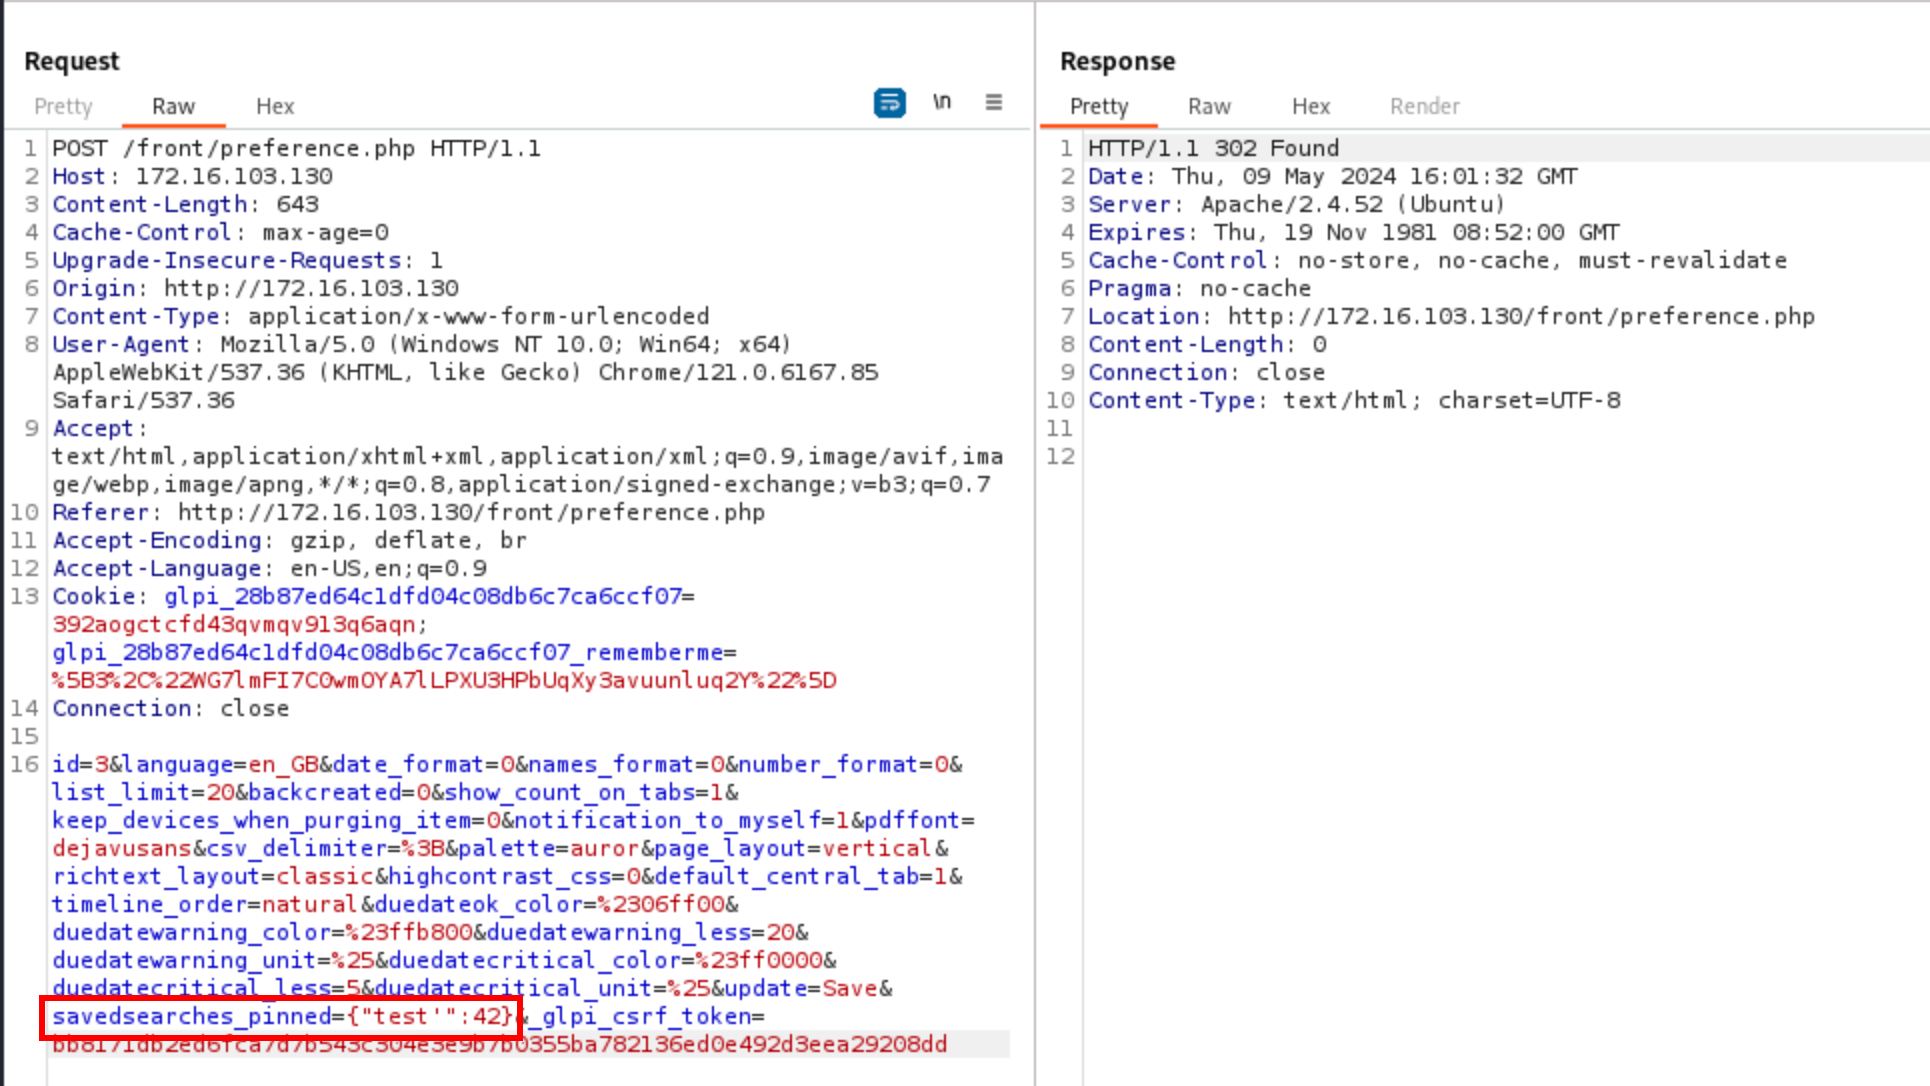The image size is (1930, 1086).
Task: Click the Host header value 172.16.103.130 in request
Action: point(234,176)
